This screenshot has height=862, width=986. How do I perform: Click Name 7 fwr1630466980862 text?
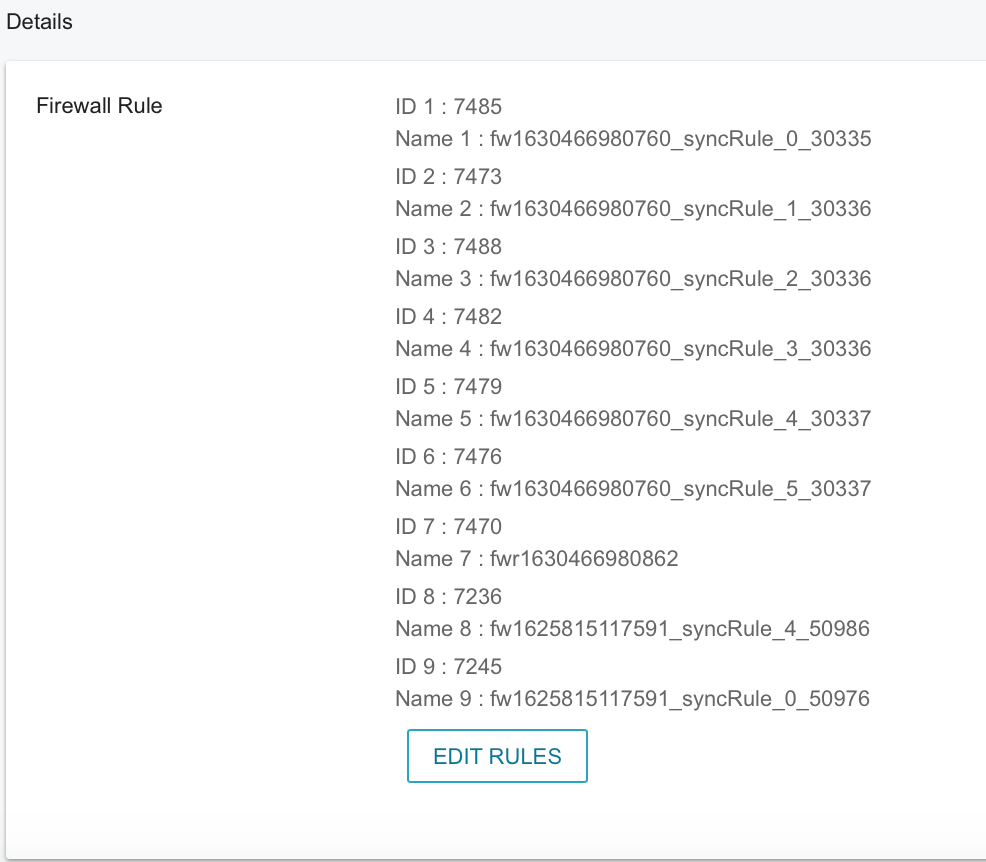point(536,559)
